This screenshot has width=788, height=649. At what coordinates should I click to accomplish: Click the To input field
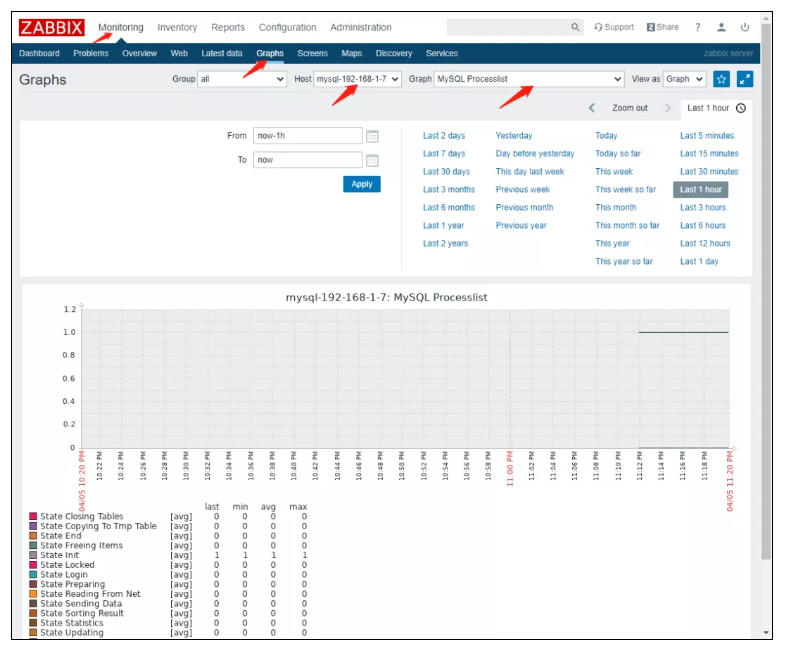click(x=308, y=160)
